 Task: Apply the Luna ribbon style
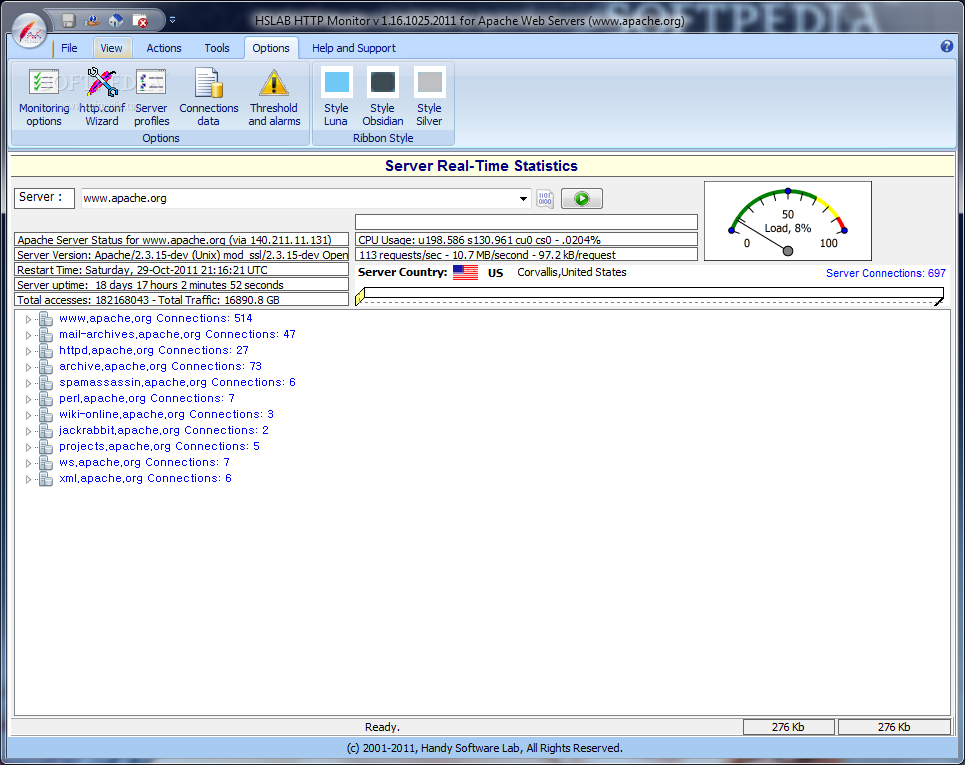[336, 97]
